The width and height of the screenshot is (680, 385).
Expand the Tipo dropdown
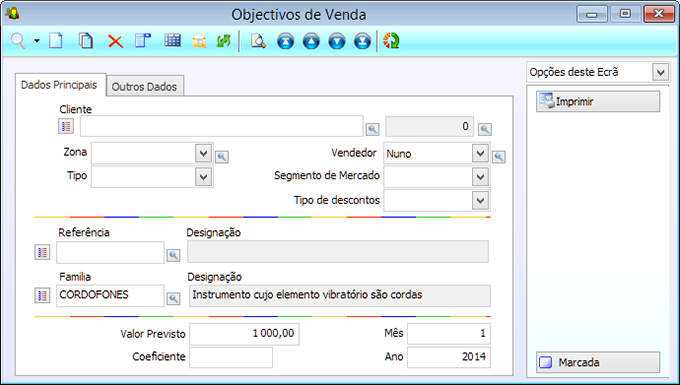point(203,177)
